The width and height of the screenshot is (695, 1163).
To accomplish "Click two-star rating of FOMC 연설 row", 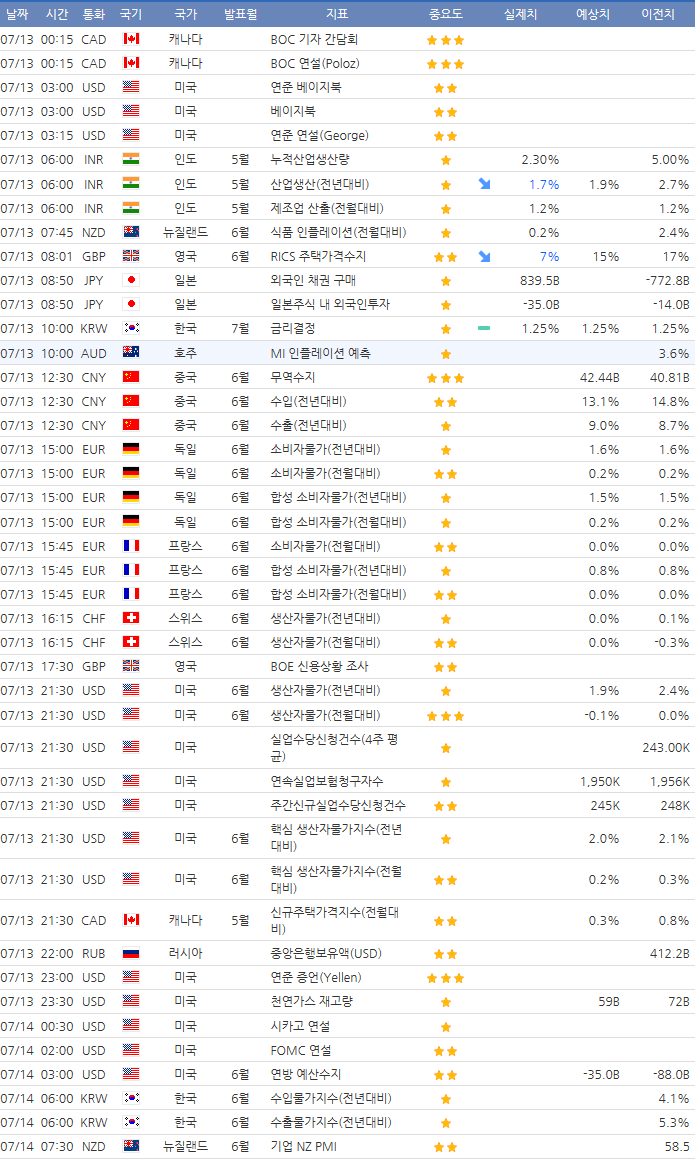I will (446, 1051).
